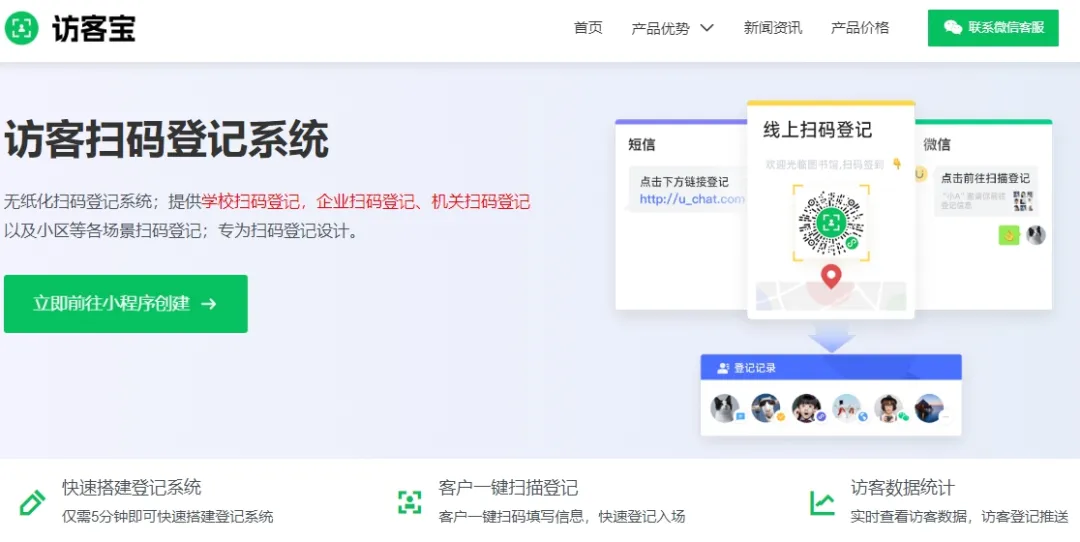Viewport: 1080px width, 542px height.
Task: Expand the 产品优势 dropdown arrow
Action: [x=707, y=28]
